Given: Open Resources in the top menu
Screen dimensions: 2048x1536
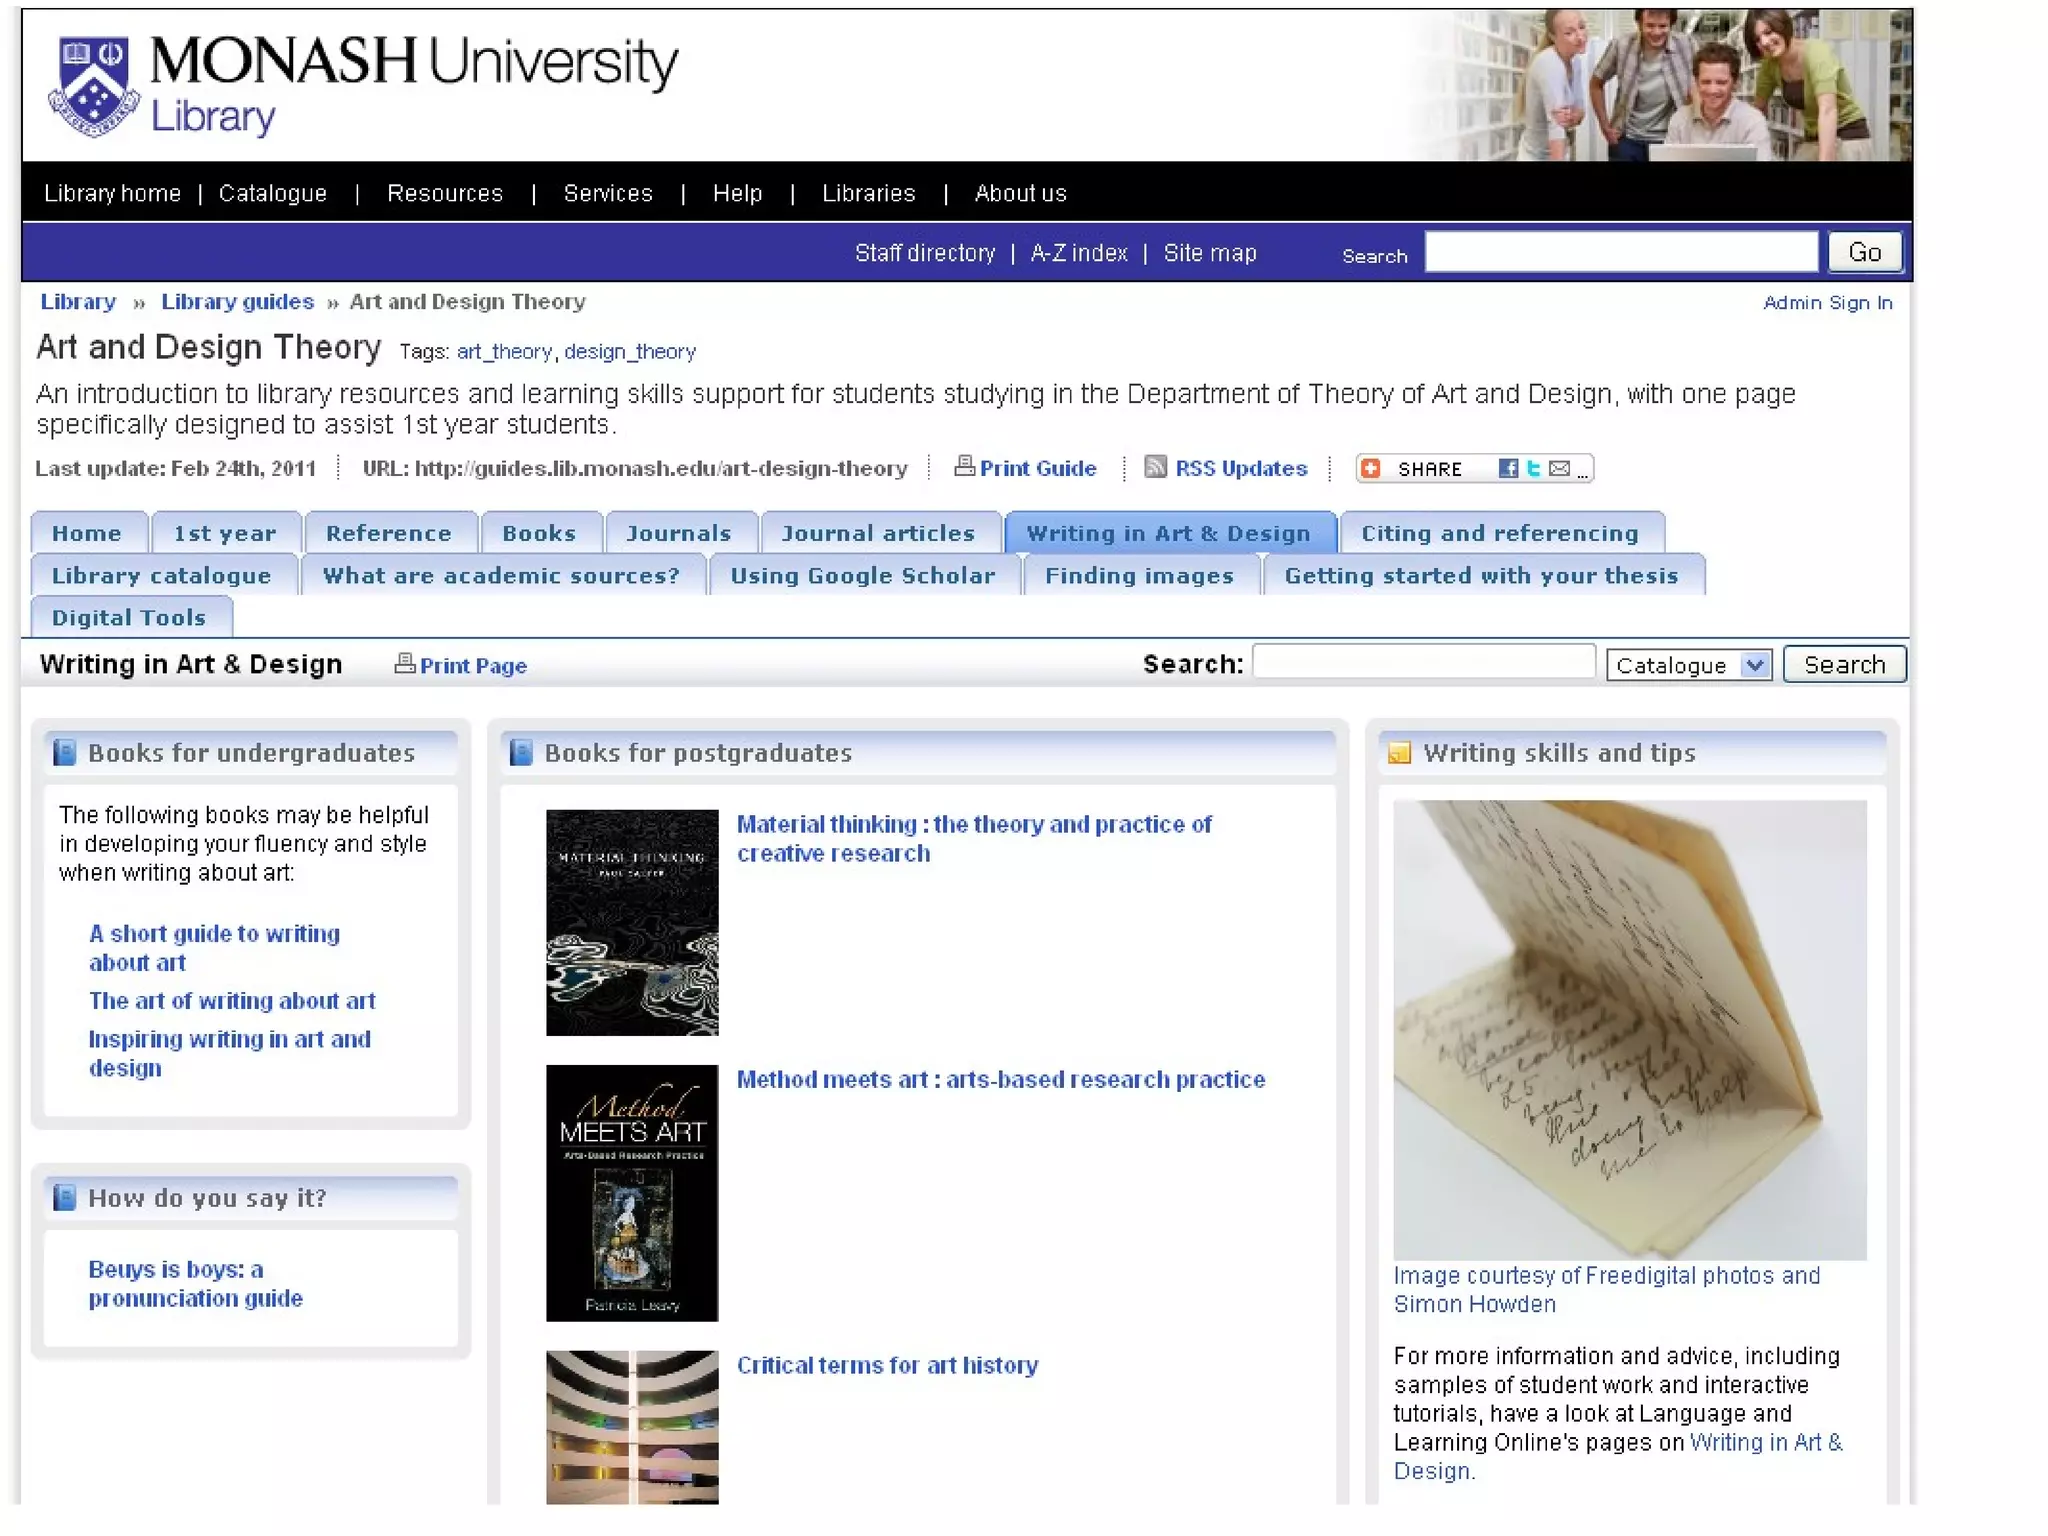Looking at the screenshot, I should [445, 193].
